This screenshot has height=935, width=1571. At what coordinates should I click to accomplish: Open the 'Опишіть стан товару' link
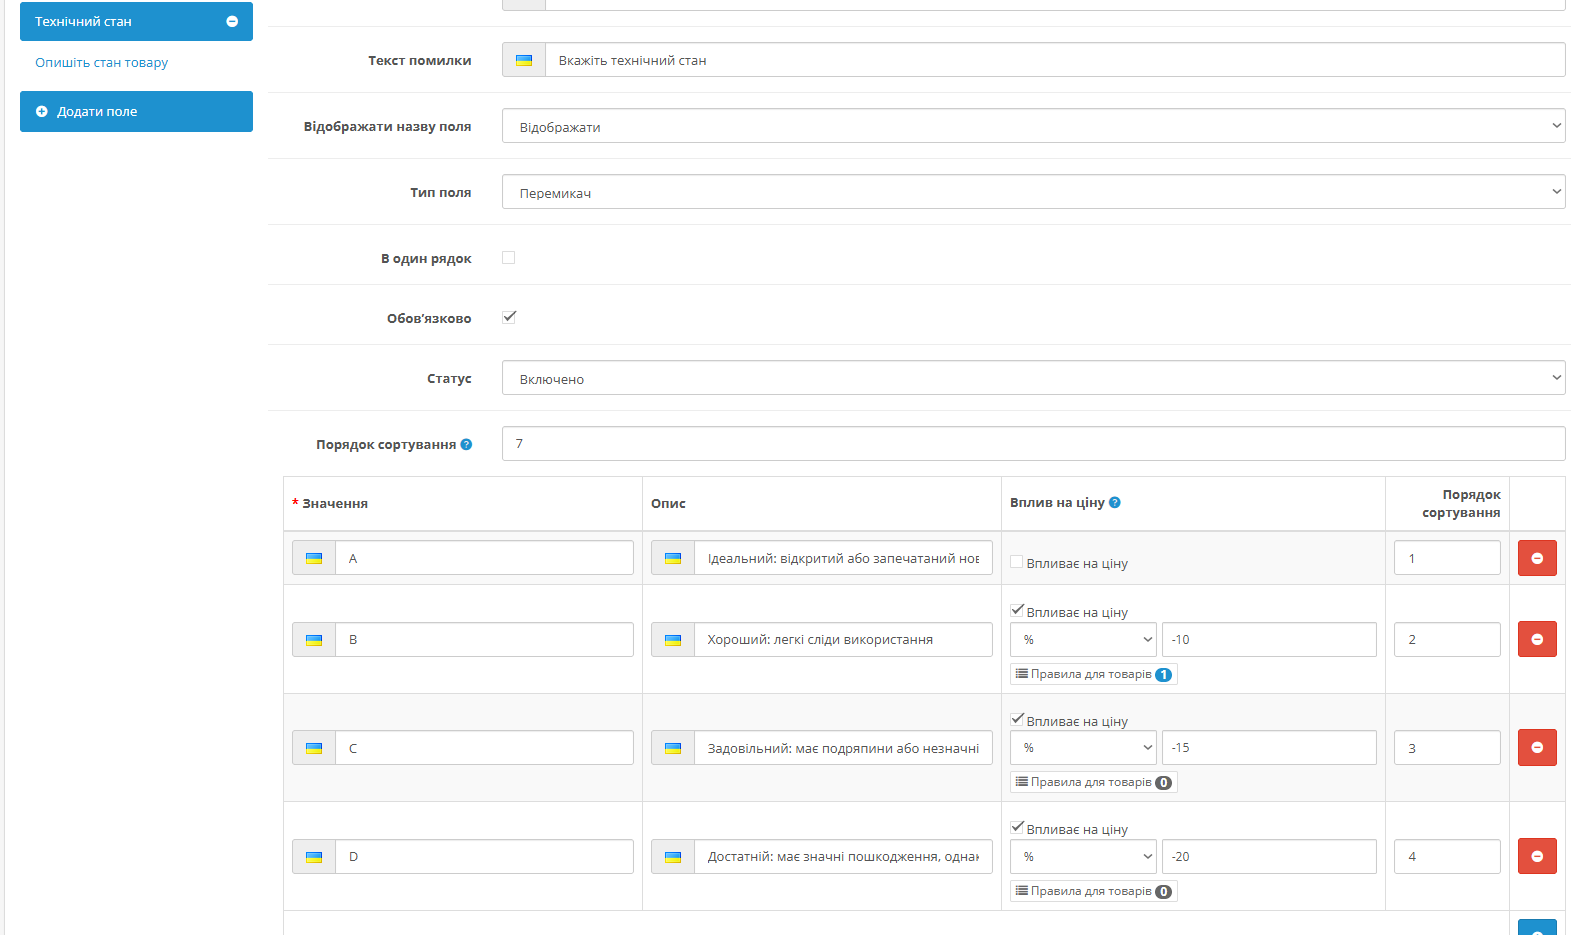pos(101,62)
